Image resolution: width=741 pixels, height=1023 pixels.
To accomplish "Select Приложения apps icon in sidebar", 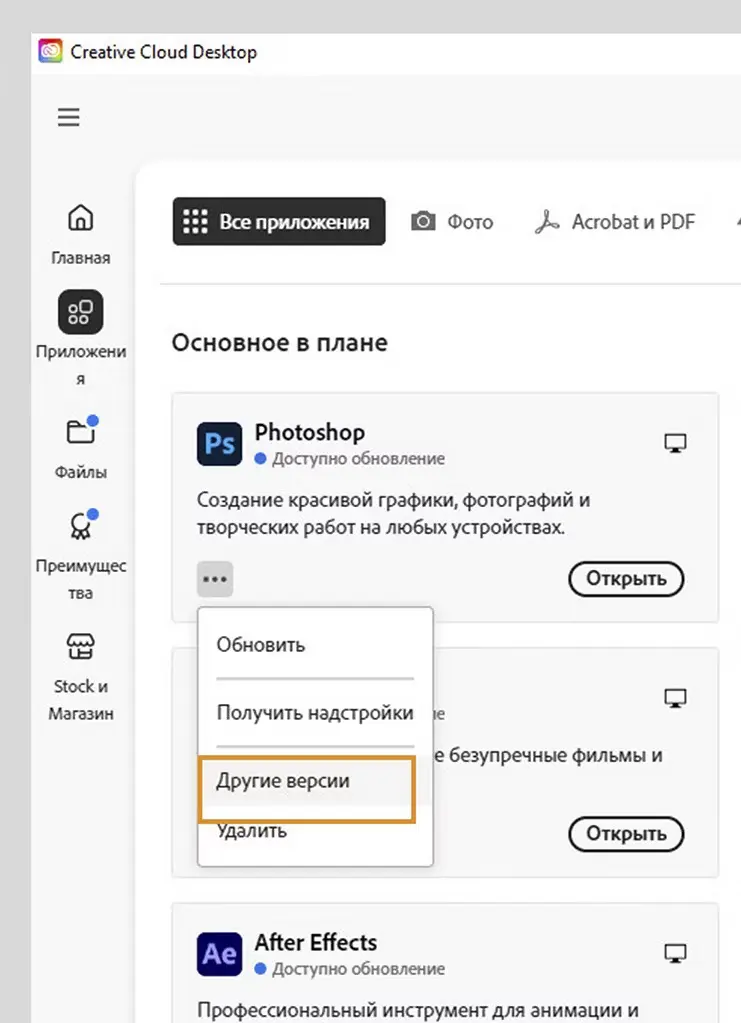I will coord(80,313).
